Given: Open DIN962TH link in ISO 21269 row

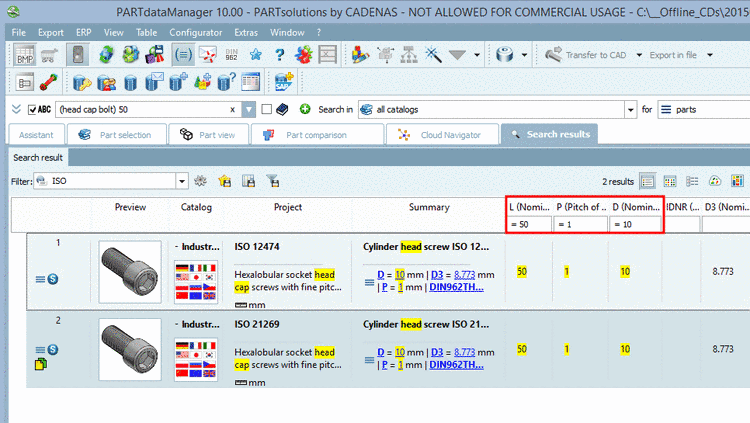Looking at the screenshot, I should (456, 365).
